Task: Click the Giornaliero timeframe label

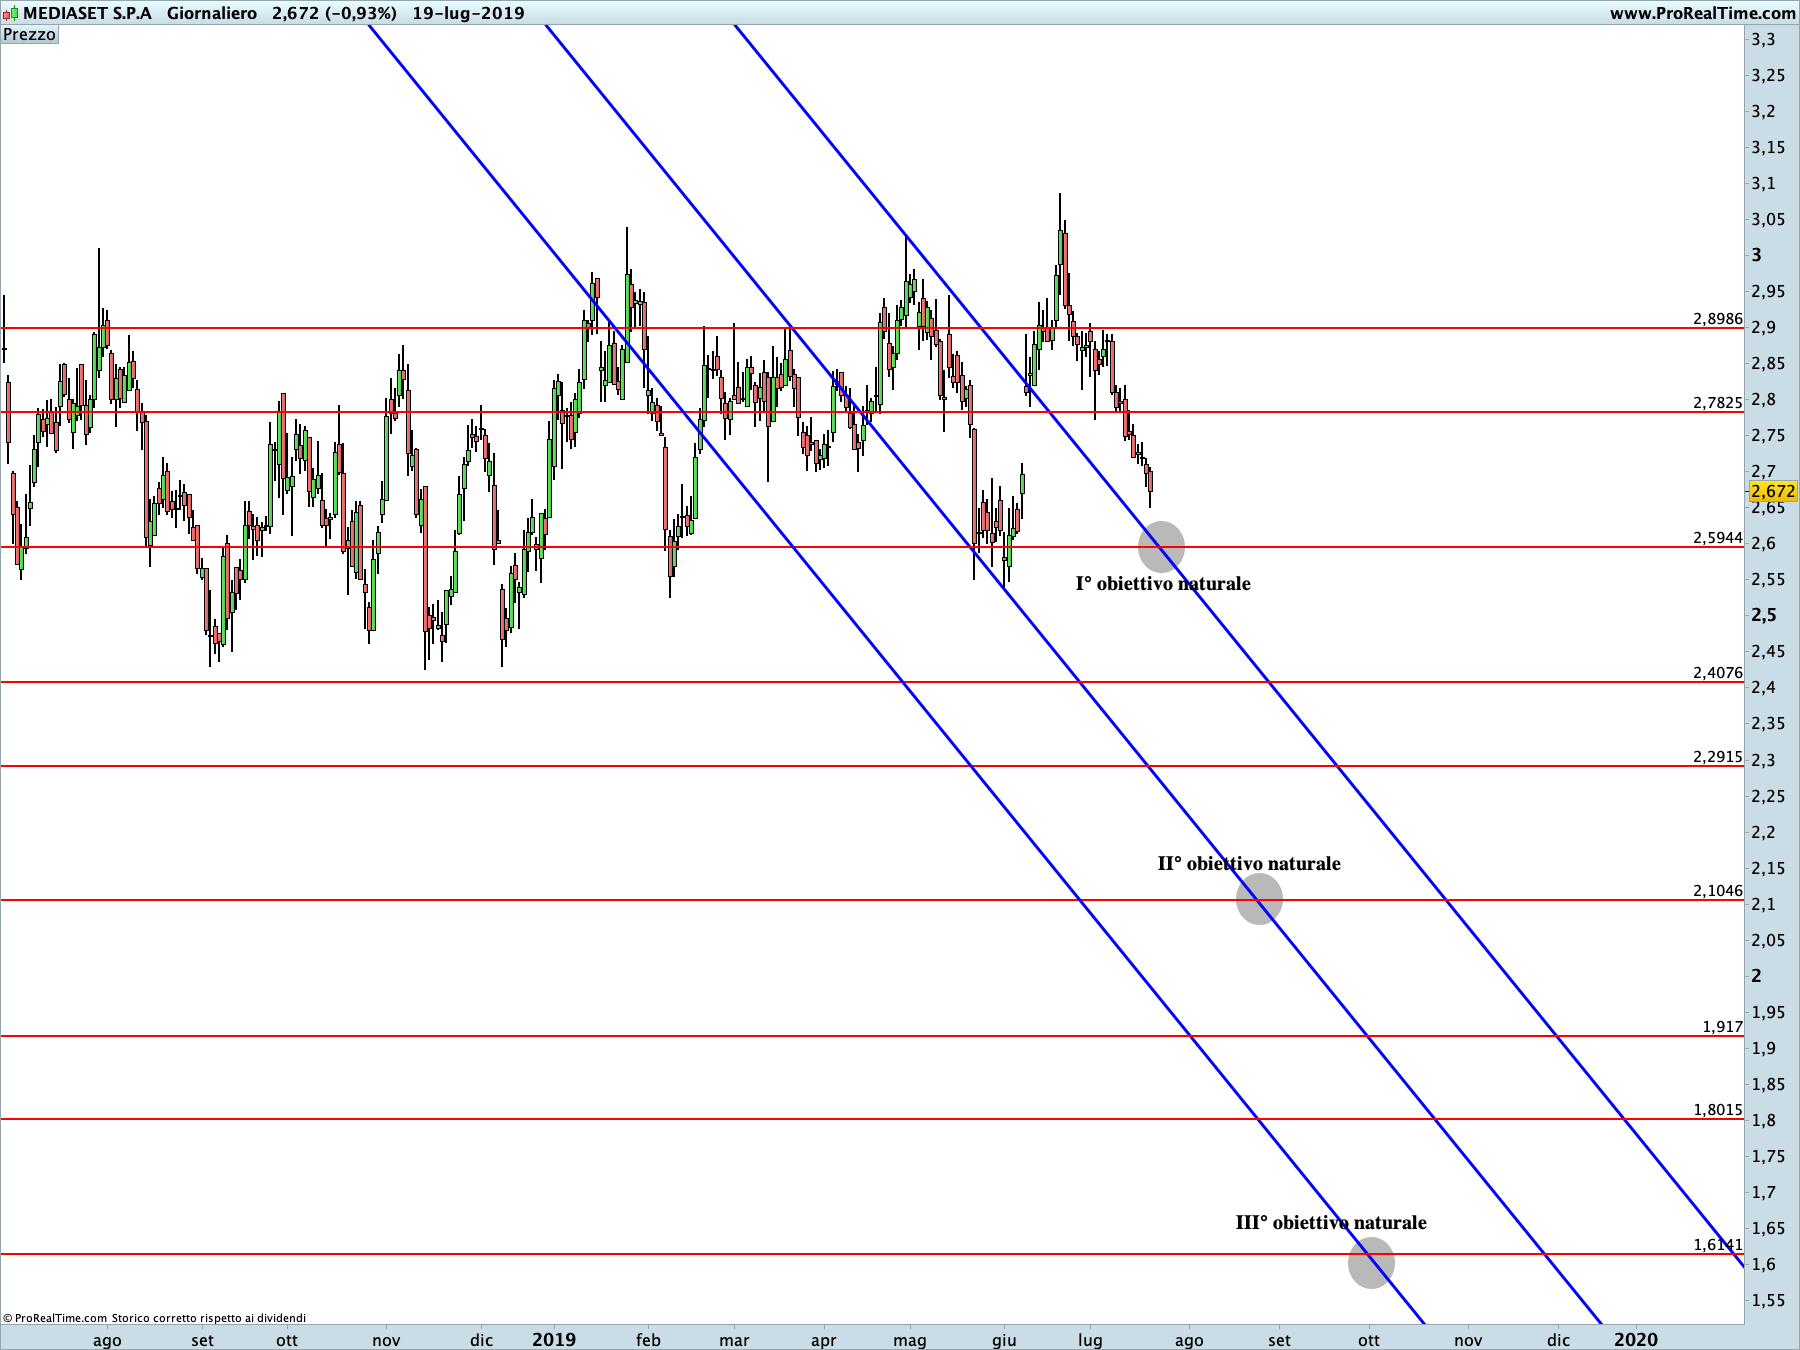Action: pos(211,13)
